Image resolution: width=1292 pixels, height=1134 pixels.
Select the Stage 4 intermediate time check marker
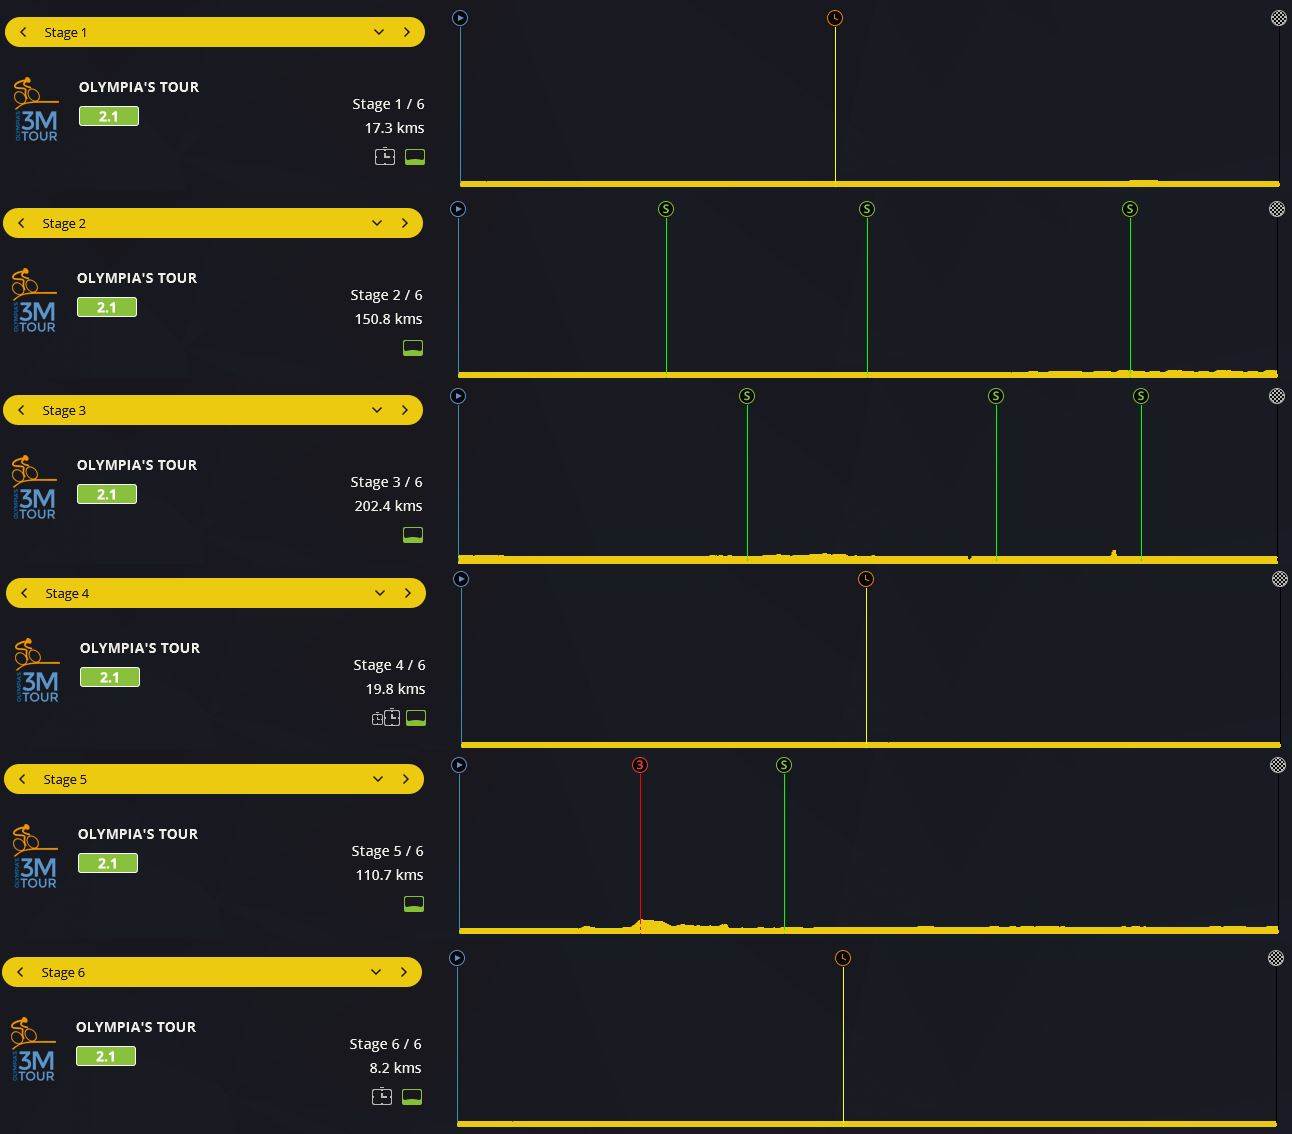866,579
